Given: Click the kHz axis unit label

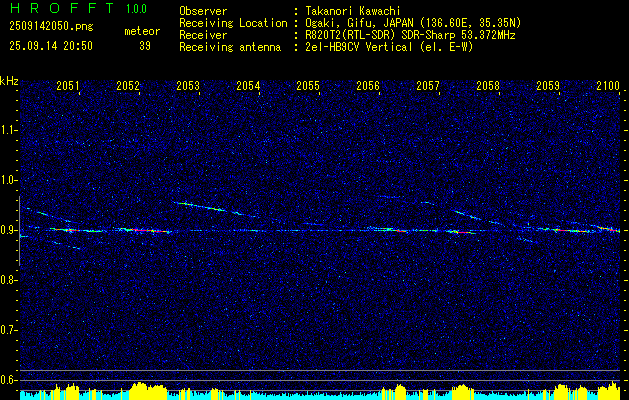Looking at the screenshot, I should pos(9,81).
